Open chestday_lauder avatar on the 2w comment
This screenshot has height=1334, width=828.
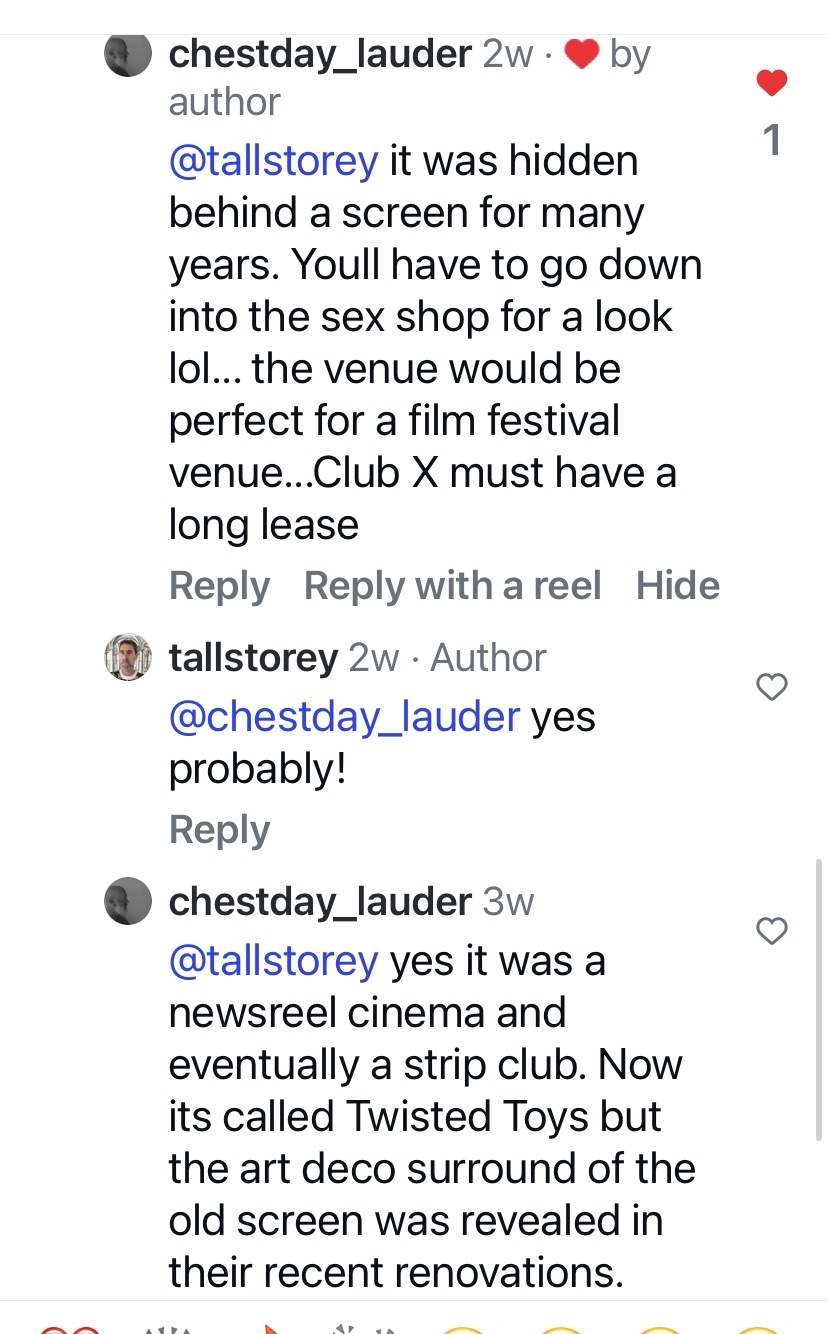pos(128,55)
